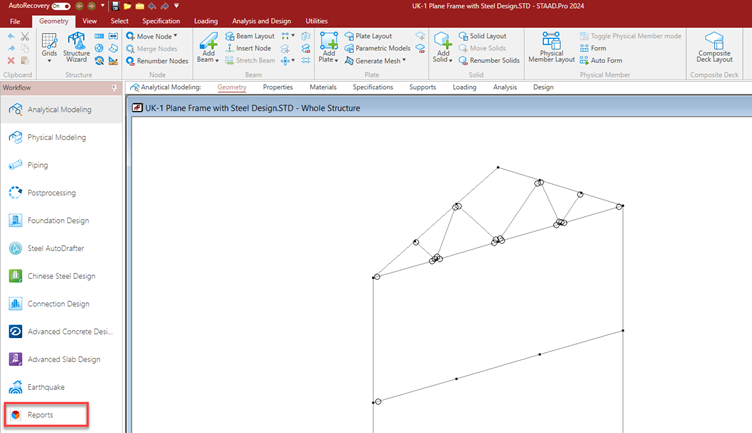Open the Connection Design workflow

click(61, 304)
